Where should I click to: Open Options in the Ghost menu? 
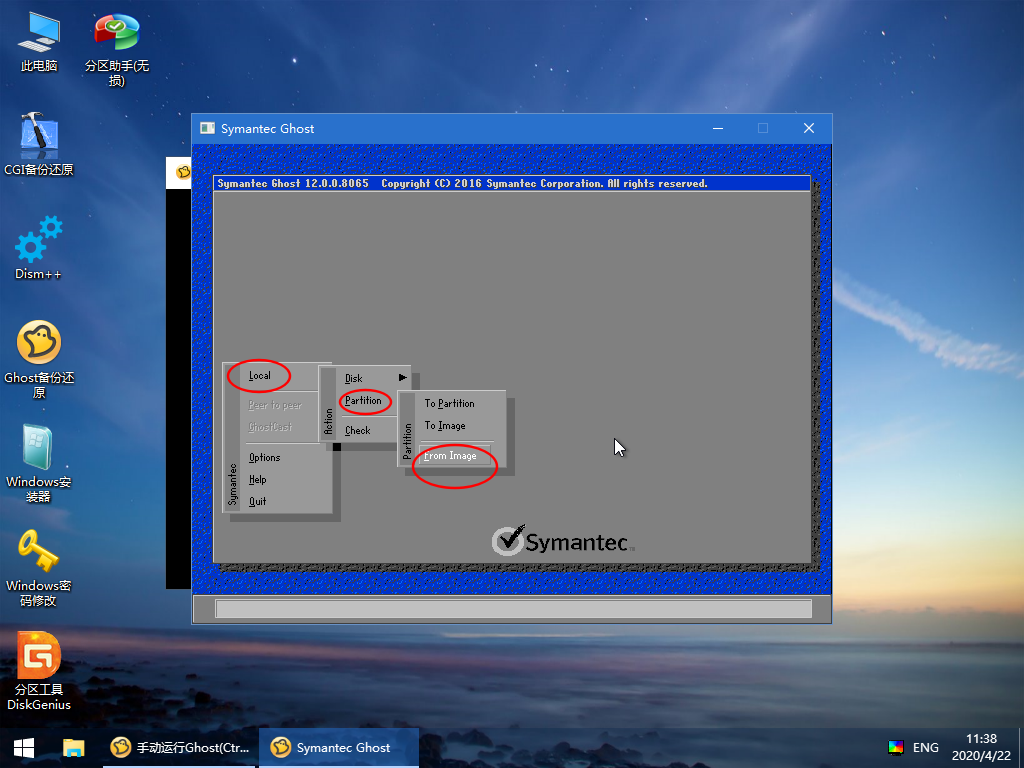(x=264, y=457)
